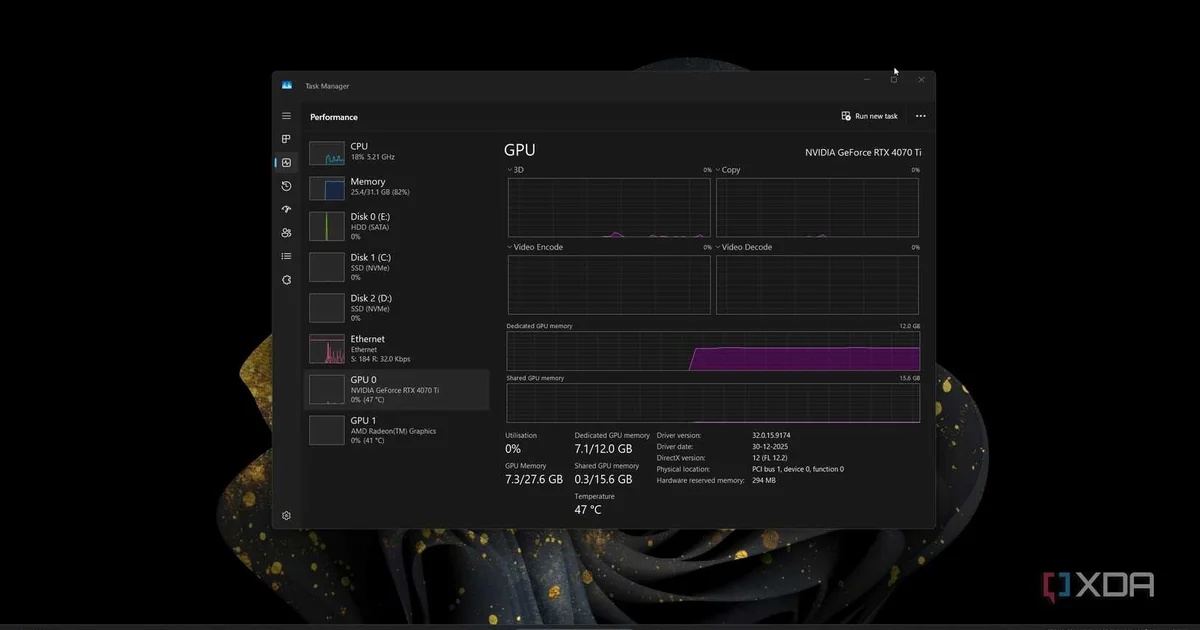Open the Startup apps page icon
Image resolution: width=1200 pixels, height=630 pixels.
(286, 209)
